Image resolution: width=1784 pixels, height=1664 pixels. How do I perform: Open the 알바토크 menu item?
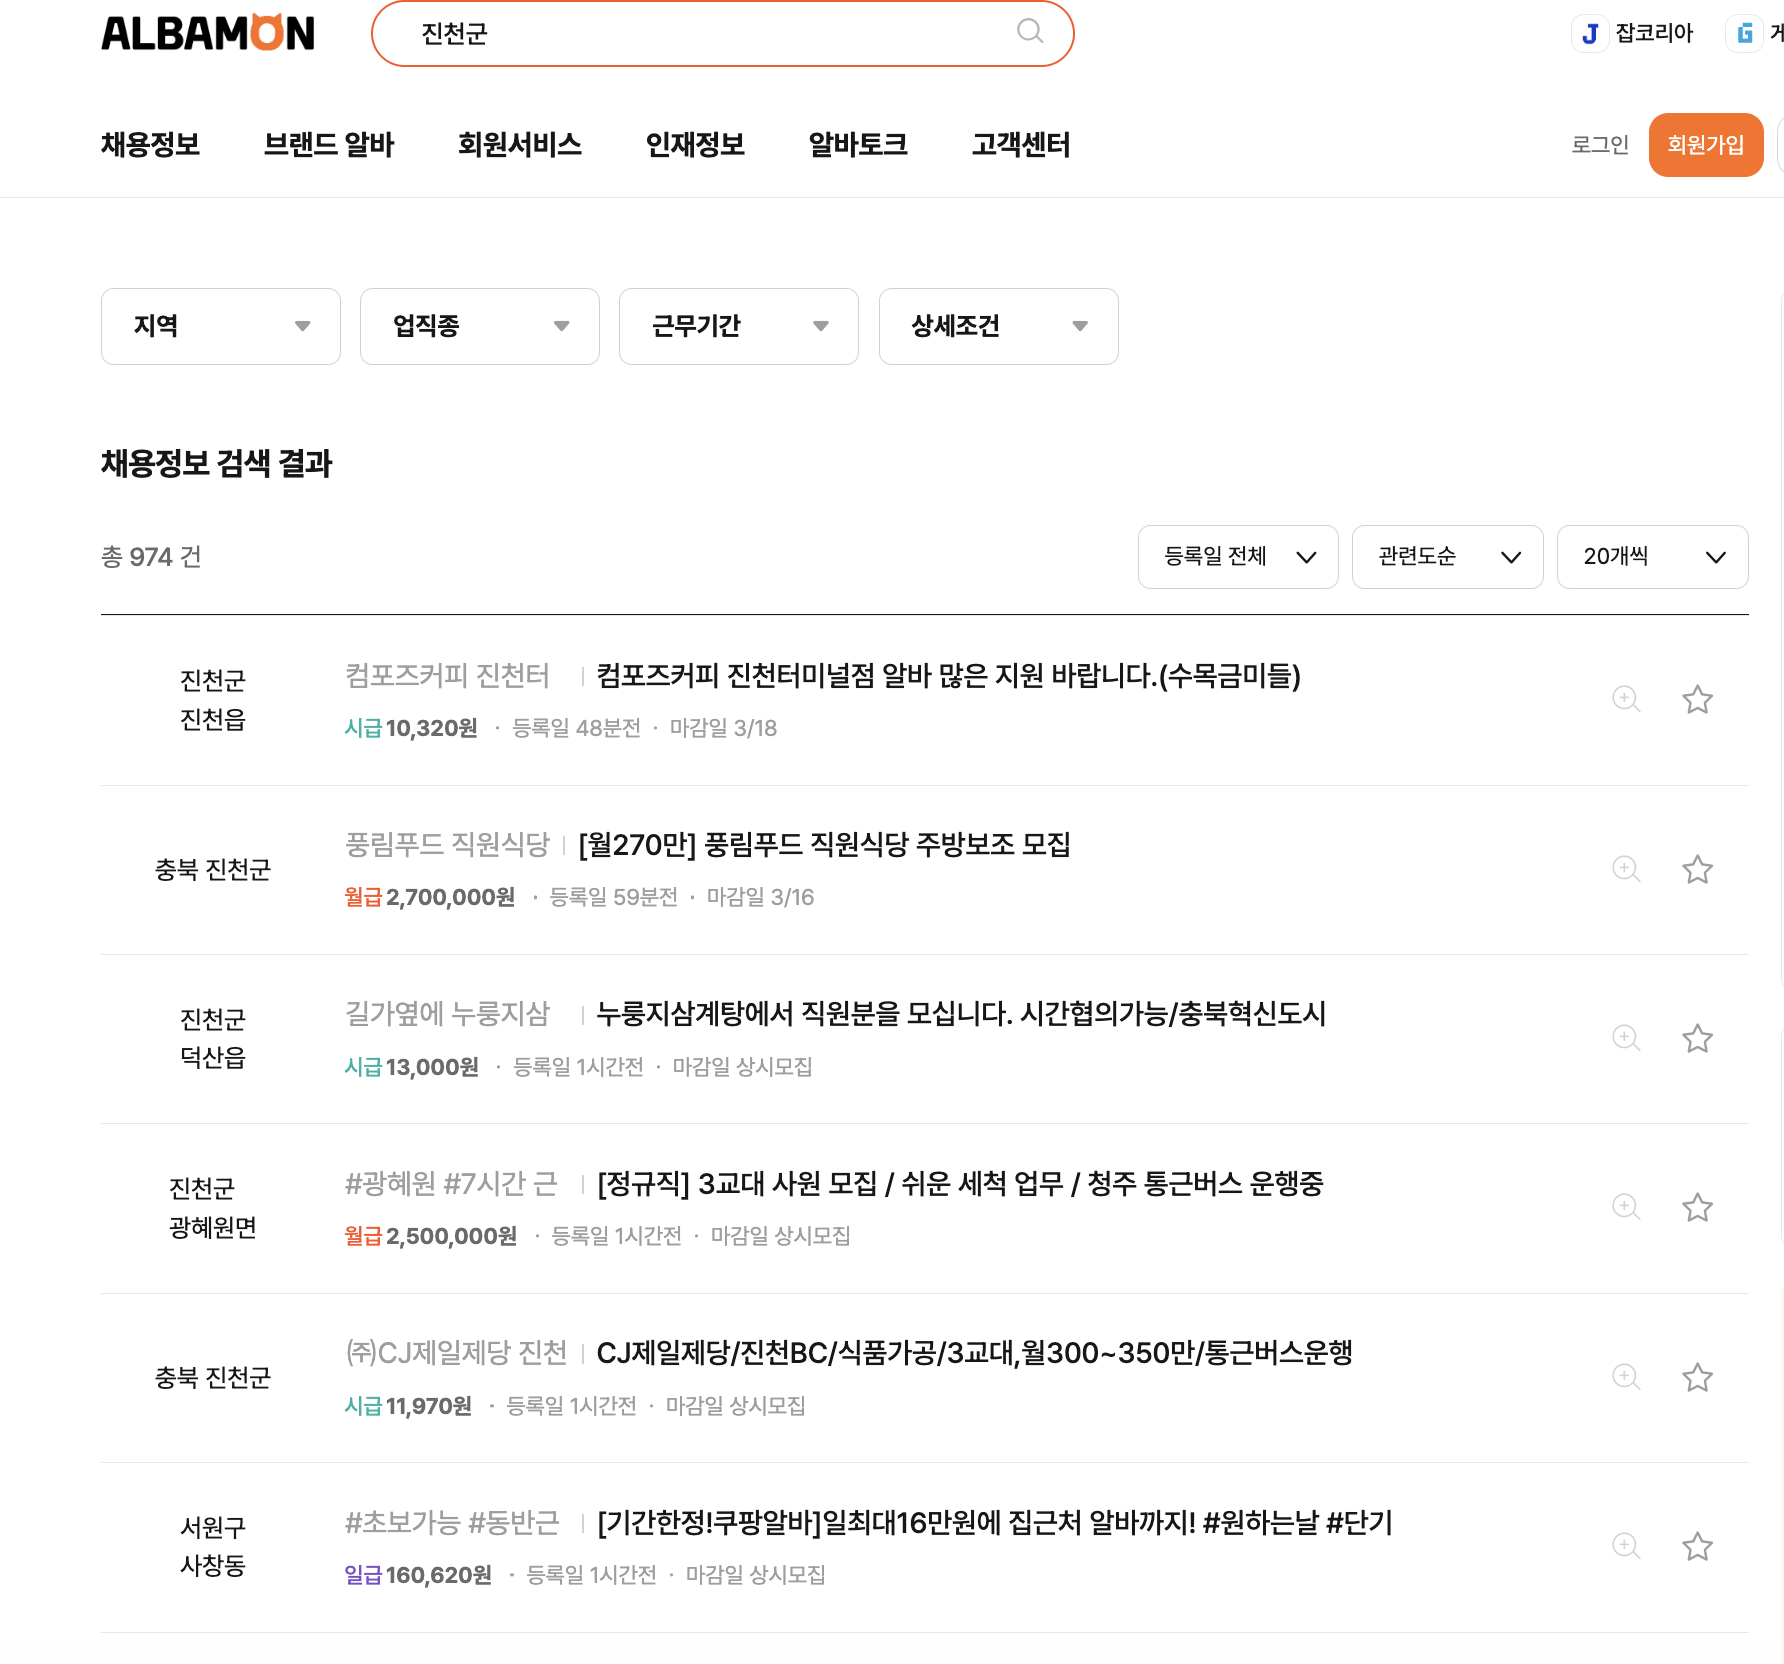(x=857, y=145)
